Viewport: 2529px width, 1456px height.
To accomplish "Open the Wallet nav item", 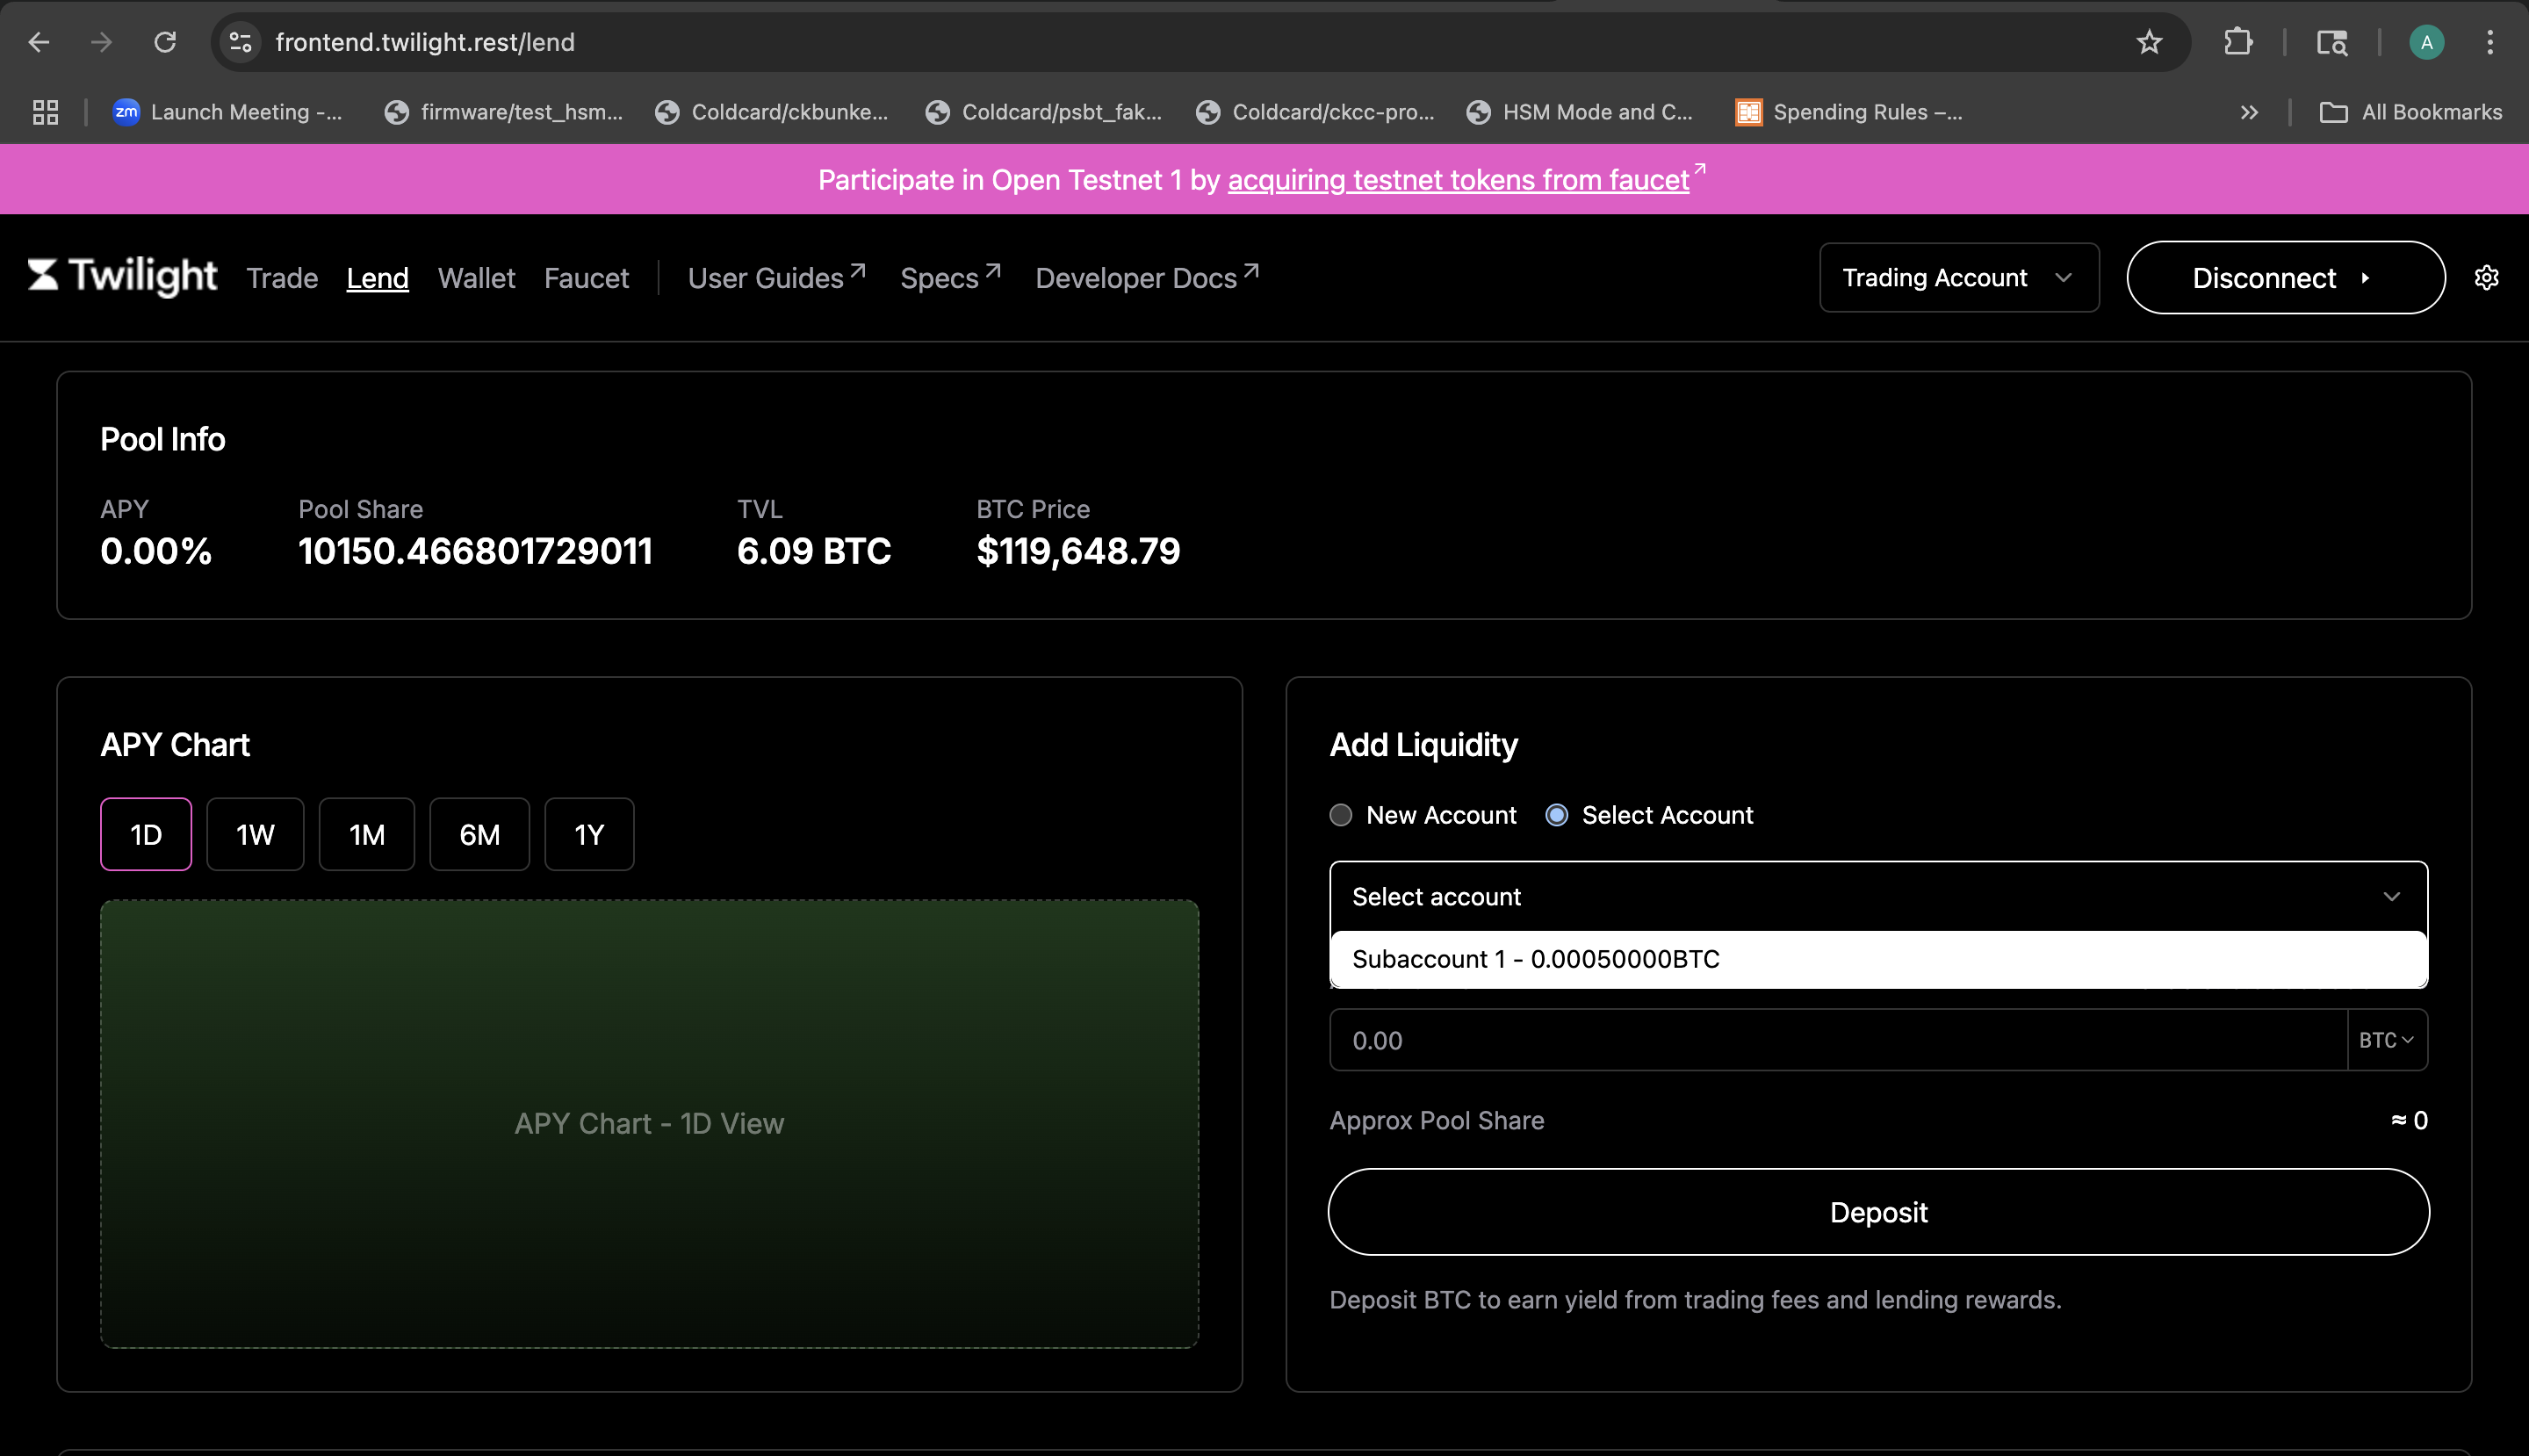I will coord(476,278).
